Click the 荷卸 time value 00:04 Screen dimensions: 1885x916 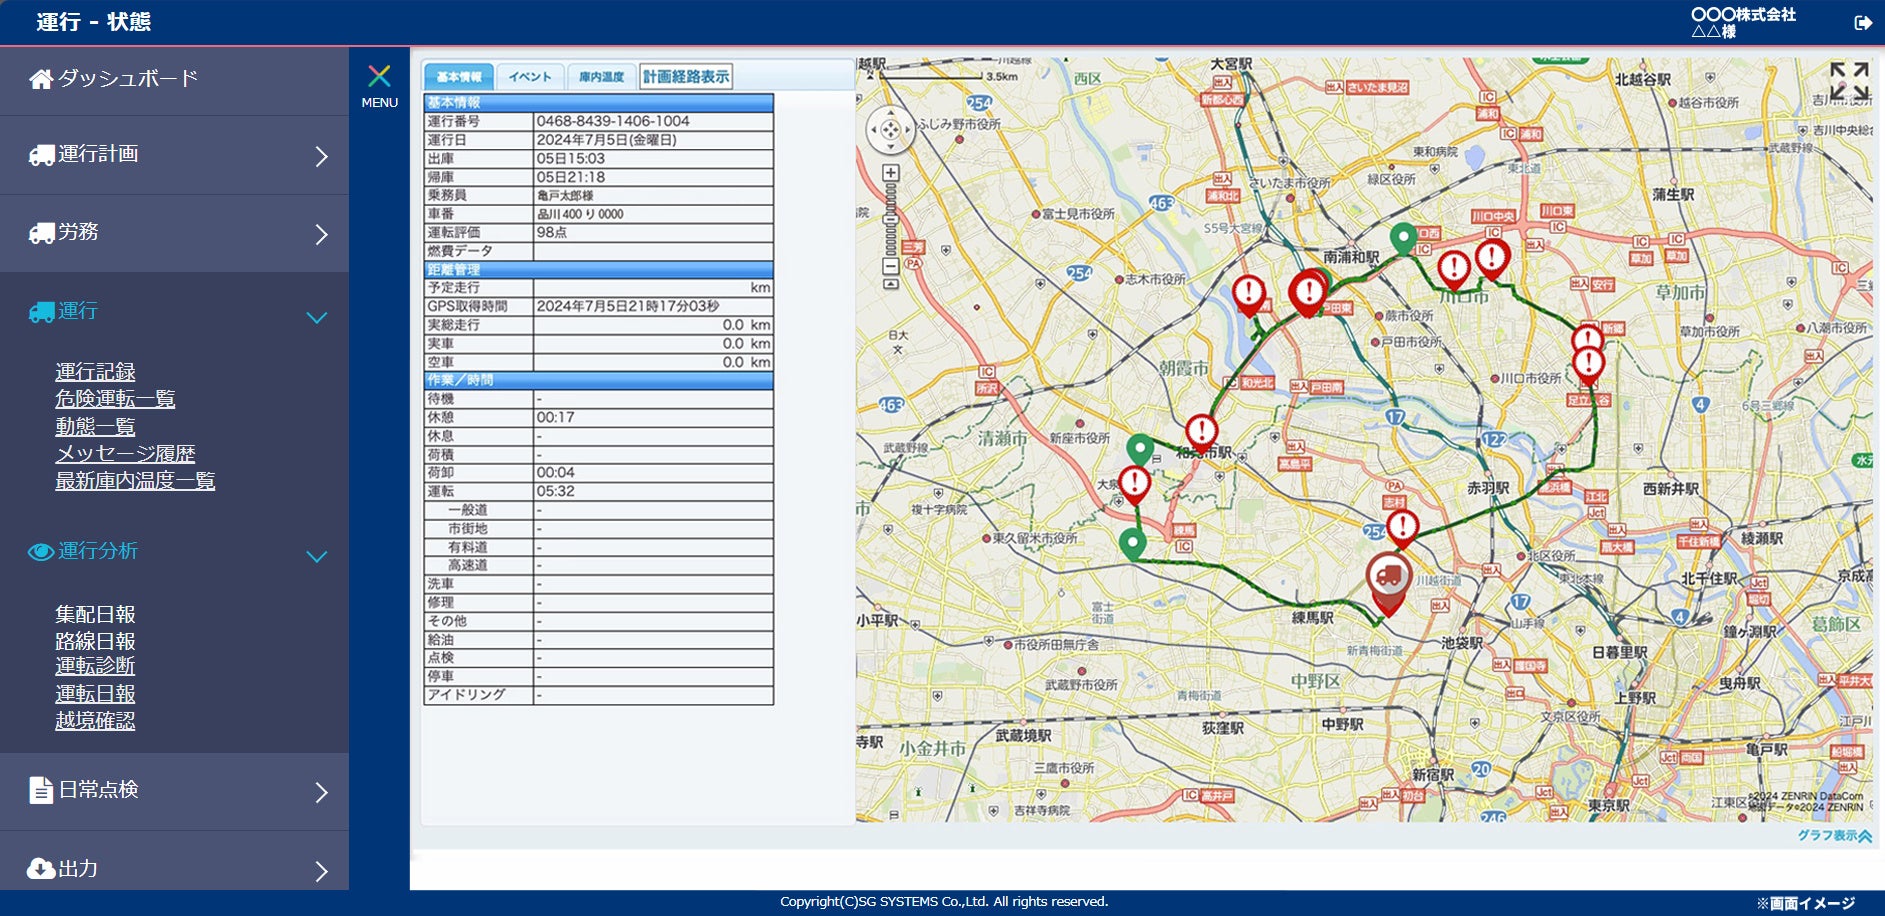[555, 472]
